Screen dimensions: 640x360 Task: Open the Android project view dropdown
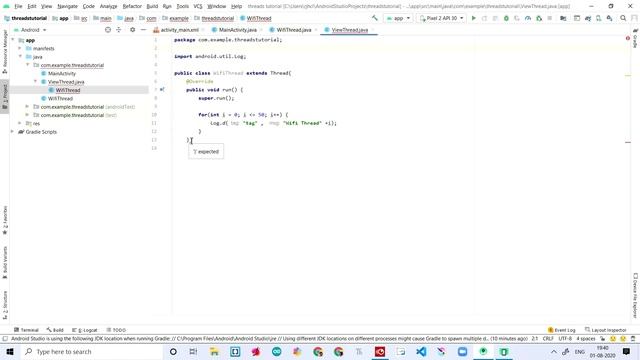pyautogui.click(x=31, y=30)
